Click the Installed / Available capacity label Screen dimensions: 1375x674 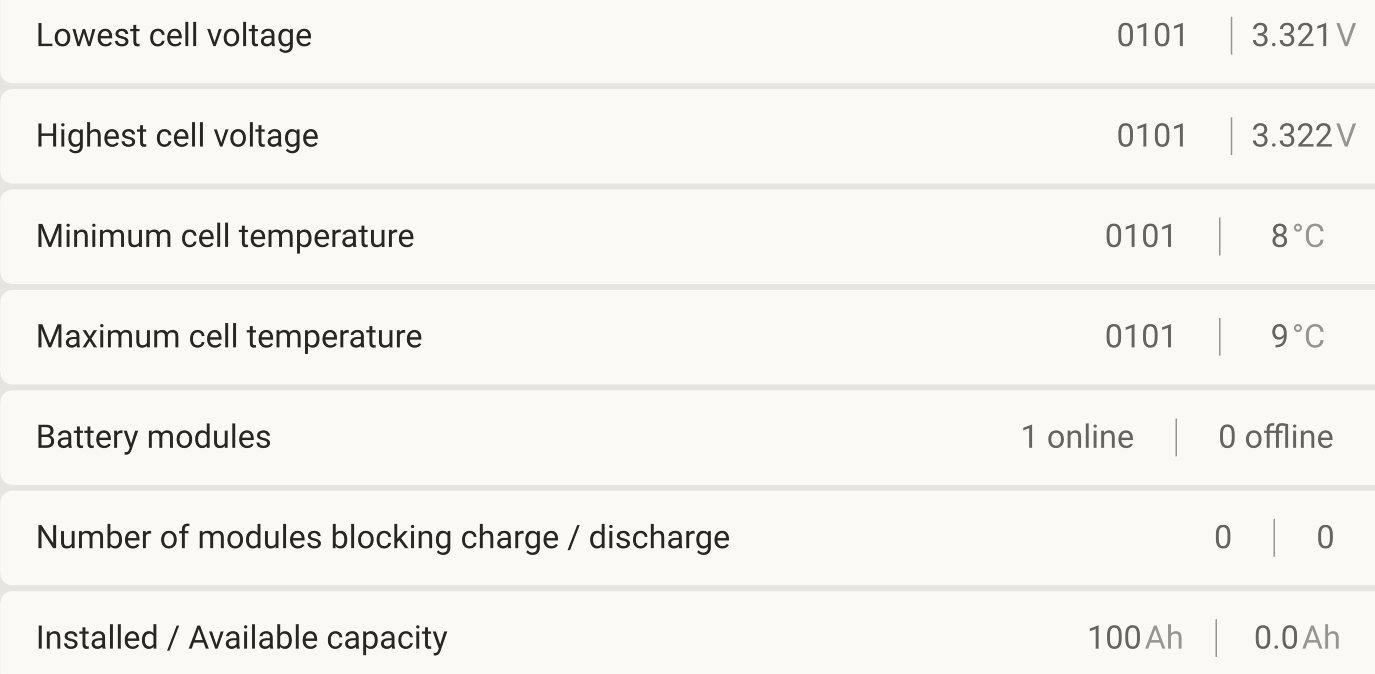click(241, 638)
